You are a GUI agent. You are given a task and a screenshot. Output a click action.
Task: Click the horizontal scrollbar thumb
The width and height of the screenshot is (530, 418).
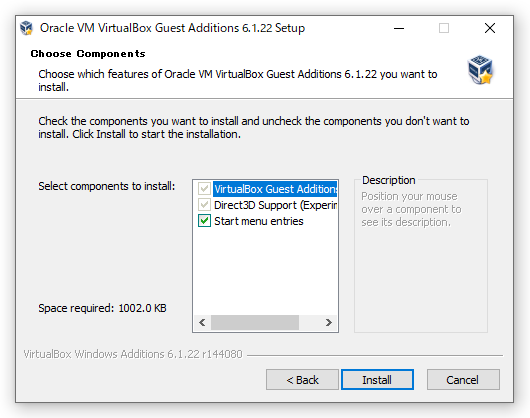point(255,322)
